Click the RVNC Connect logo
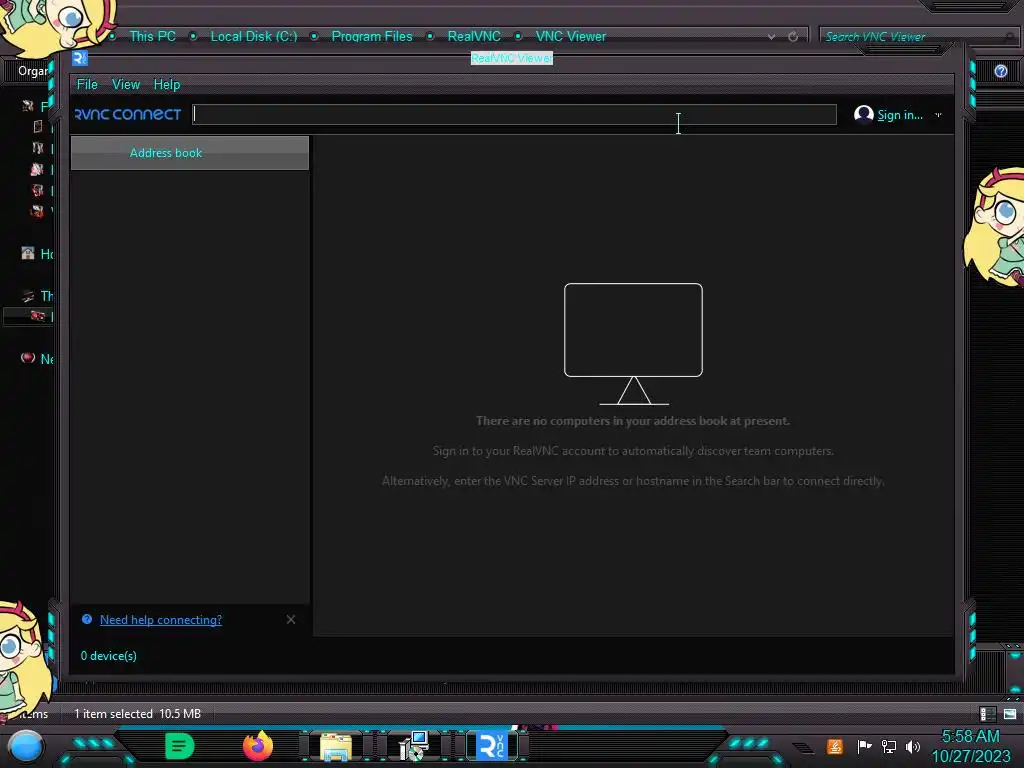1024x768 pixels. [x=128, y=114]
